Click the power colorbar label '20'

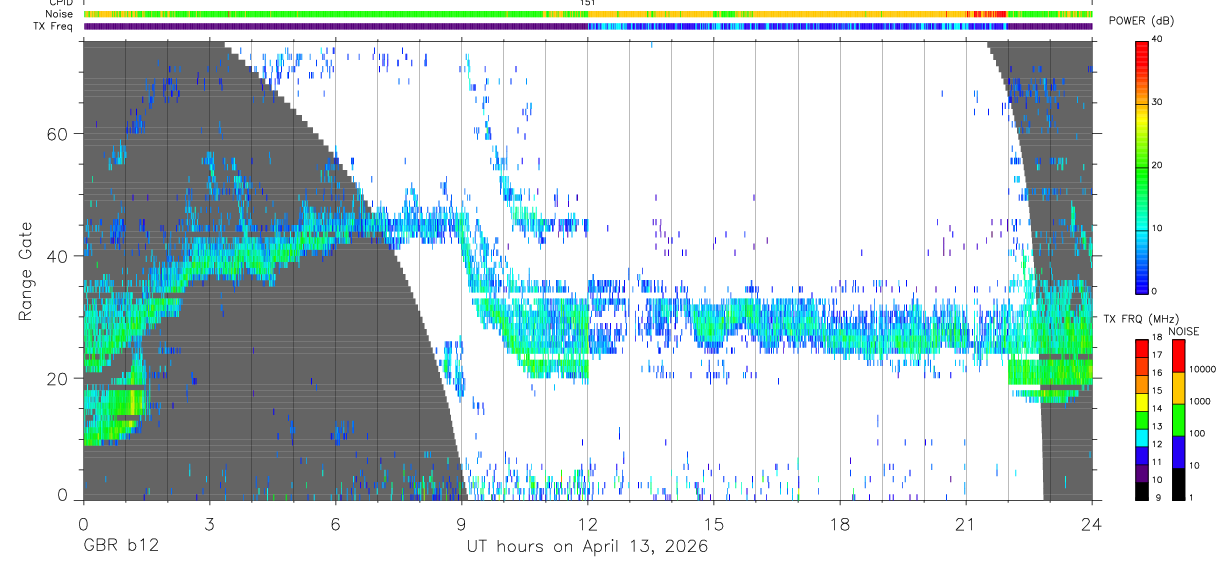[1158, 166]
